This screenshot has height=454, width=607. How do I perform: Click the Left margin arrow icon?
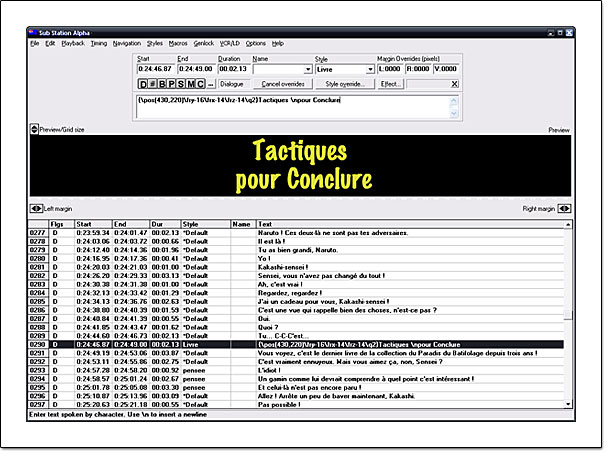(x=36, y=209)
